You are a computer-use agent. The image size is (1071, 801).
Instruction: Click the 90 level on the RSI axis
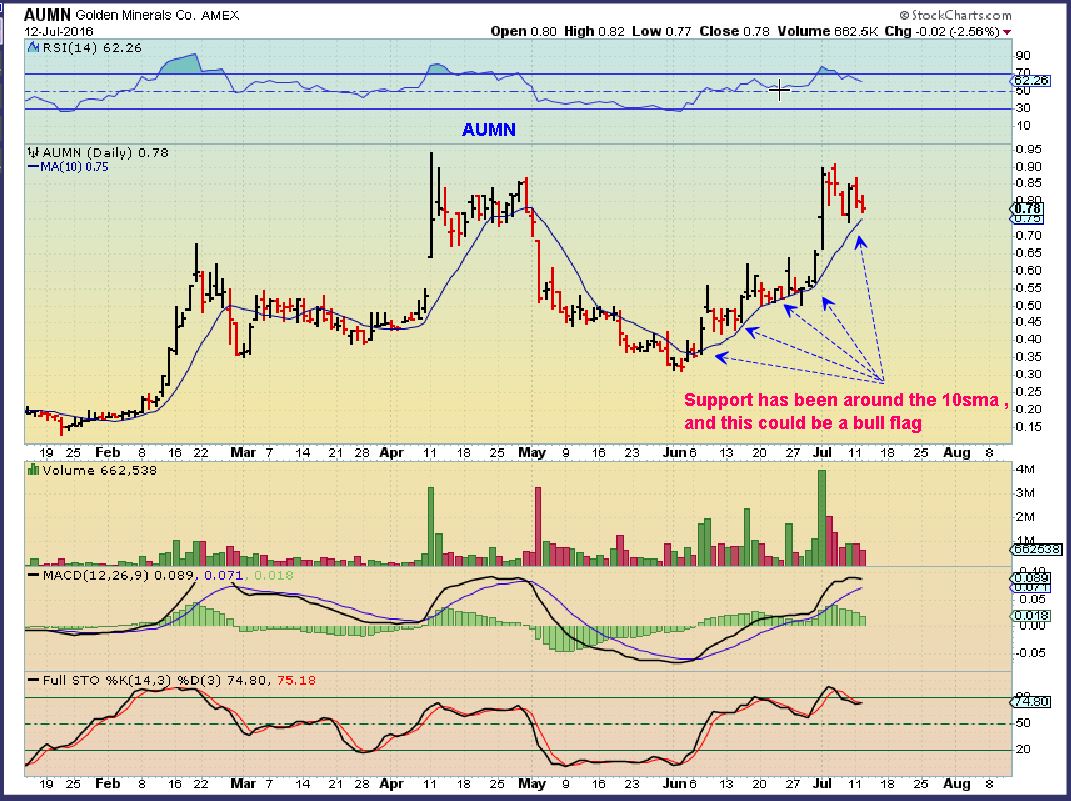tap(1023, 55)
